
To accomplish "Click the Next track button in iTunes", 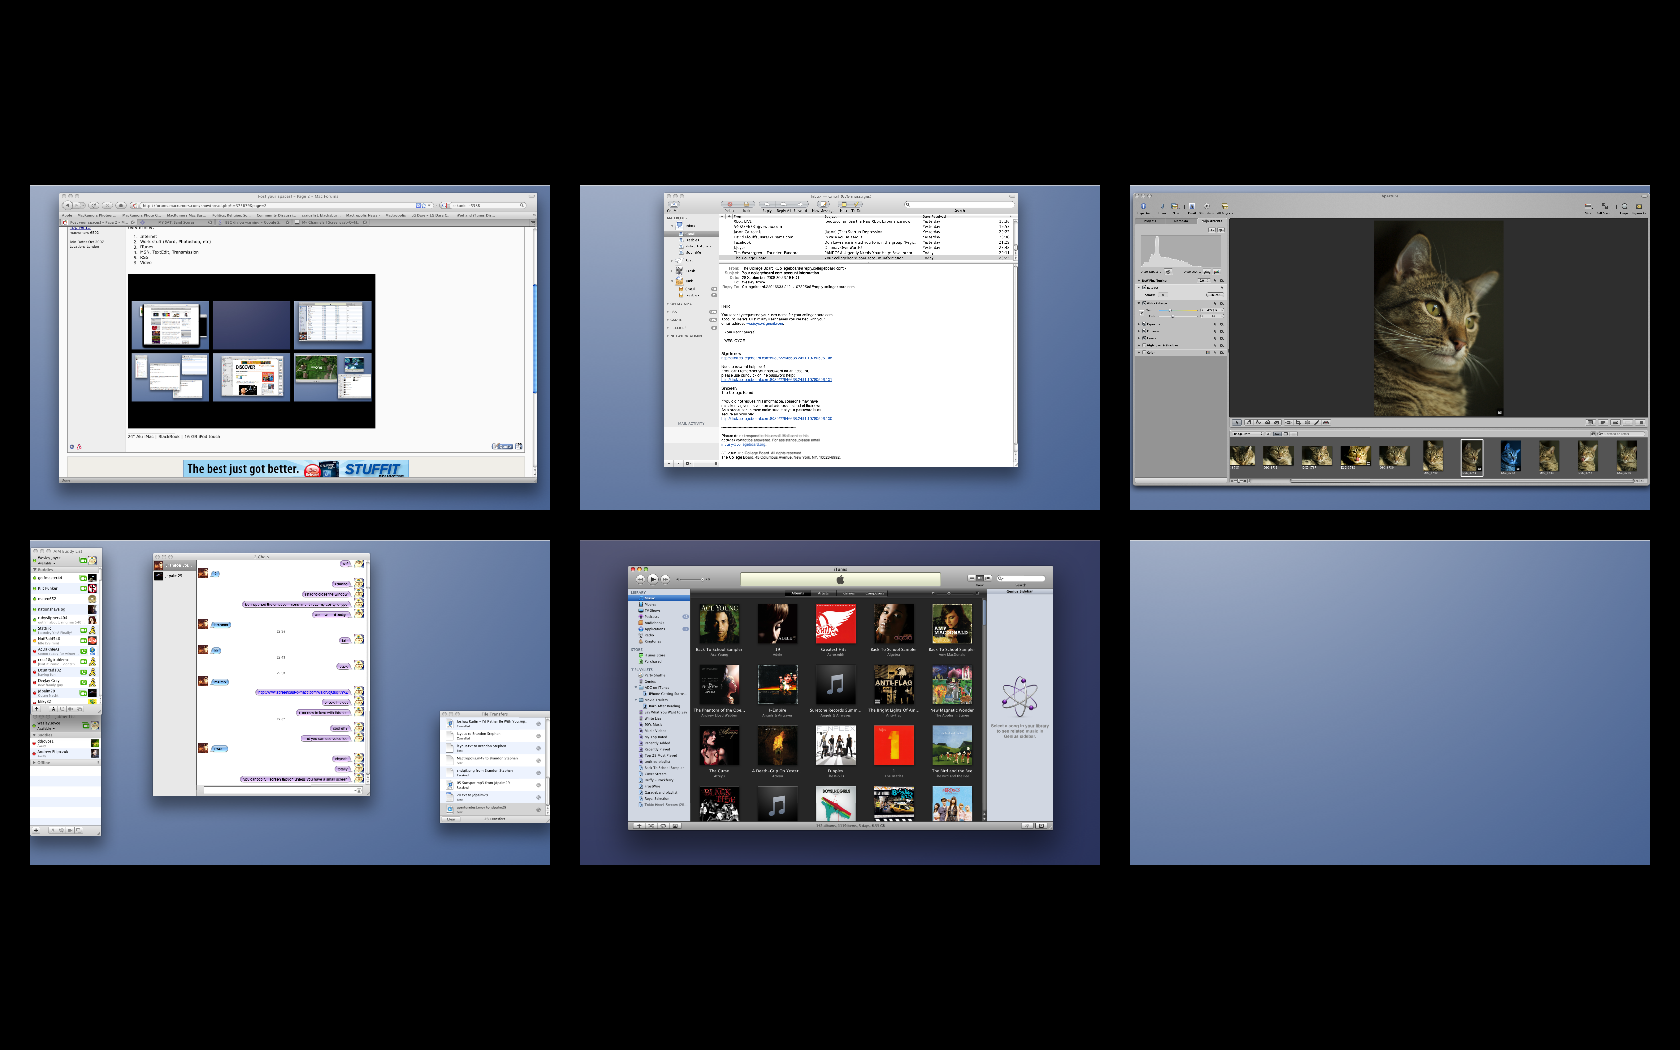I will click(x=665, y=579).
